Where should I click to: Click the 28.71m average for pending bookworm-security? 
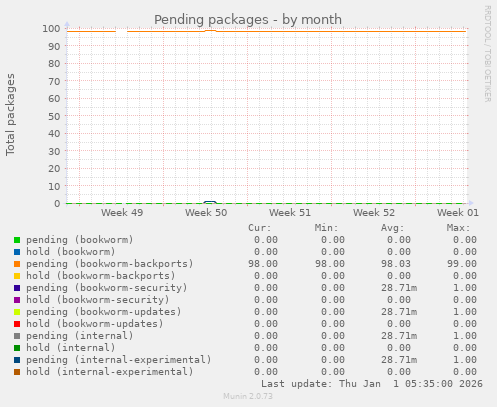pos(399,288)
